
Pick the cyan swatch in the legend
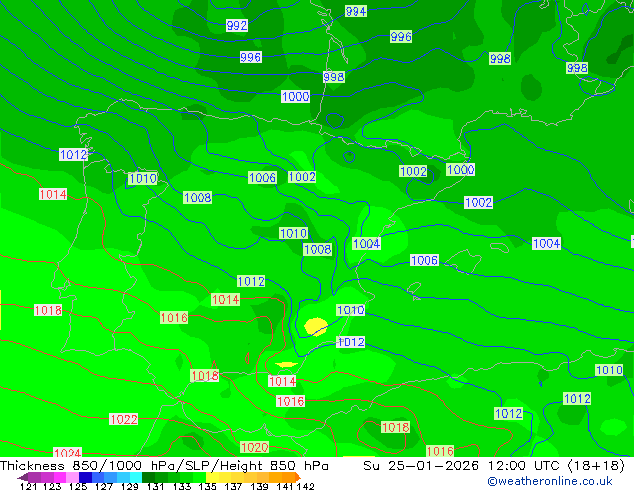[x=136, y=477]
